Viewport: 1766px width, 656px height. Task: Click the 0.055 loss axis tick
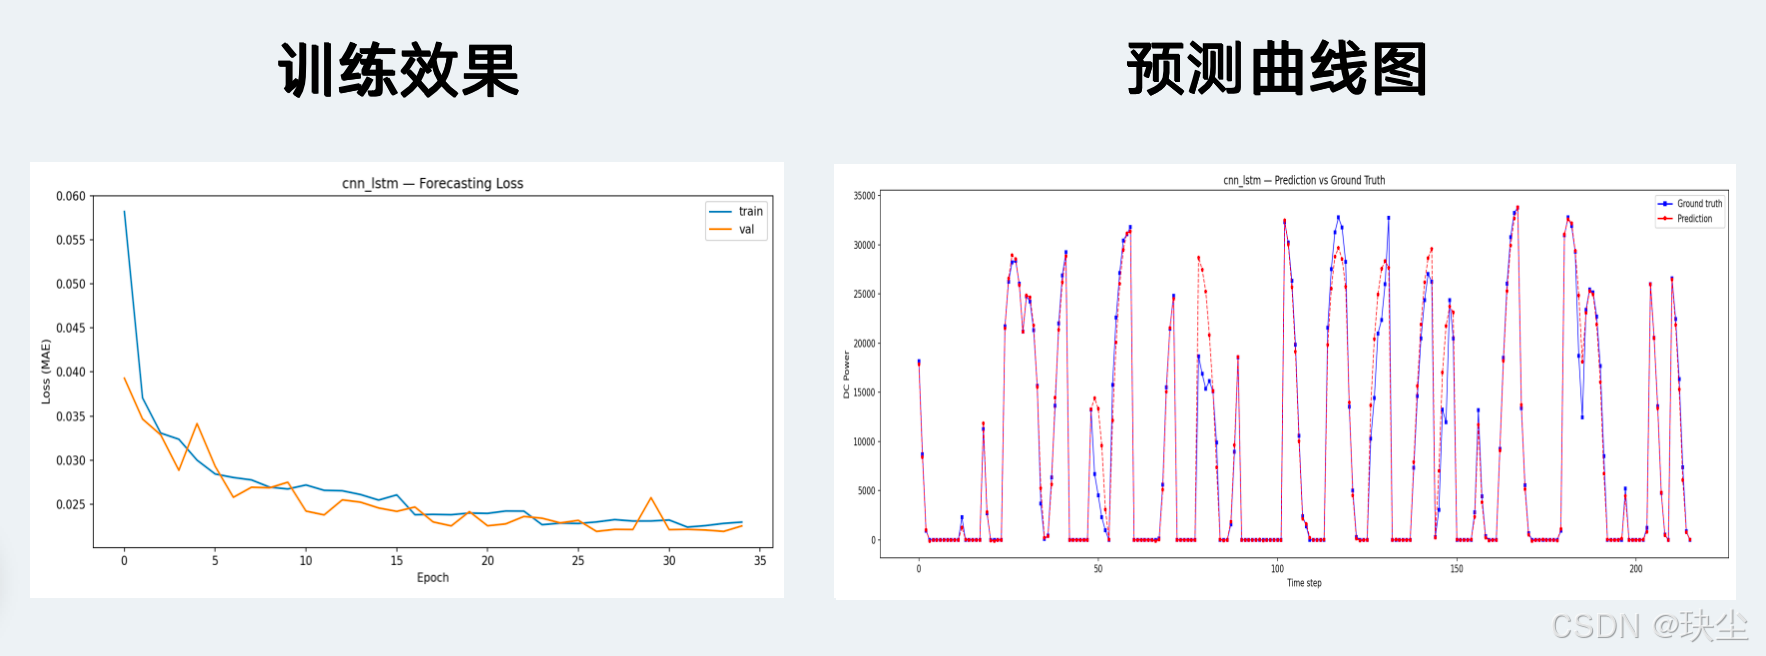71,240
